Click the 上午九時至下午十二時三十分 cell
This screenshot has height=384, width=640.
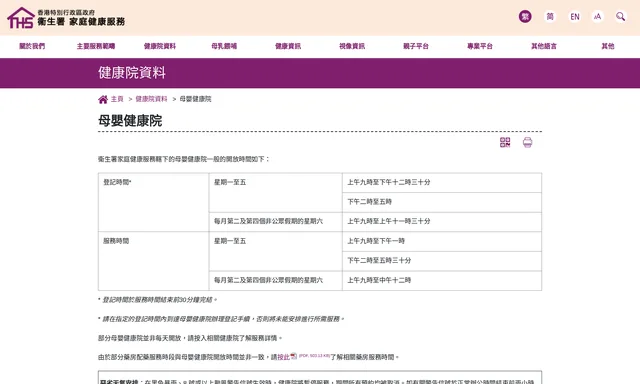click(x=442, y=183)
